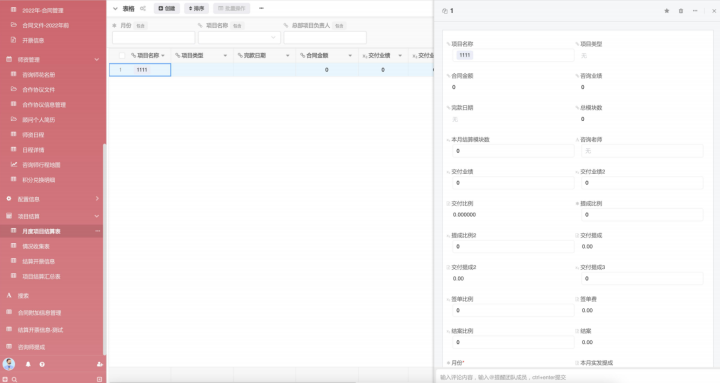
Task: Click the 交付业绩 input in detail panel
Action: point(513,183)
